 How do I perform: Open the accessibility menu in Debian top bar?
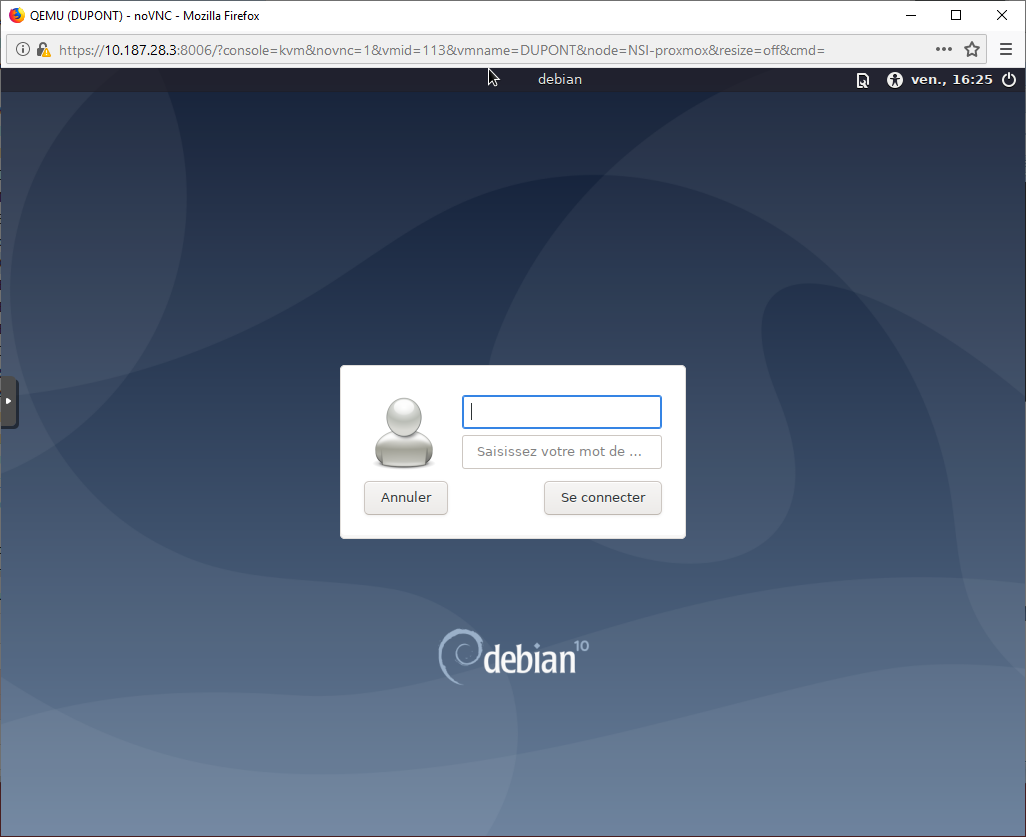pos(894,80)
